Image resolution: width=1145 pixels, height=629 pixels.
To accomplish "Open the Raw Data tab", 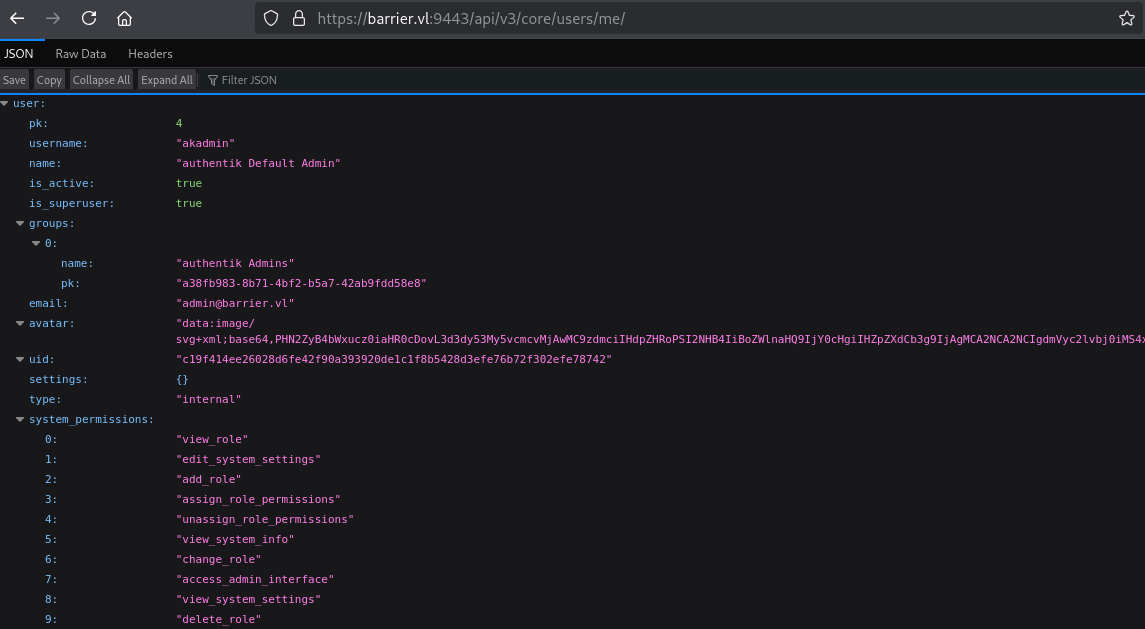I will point(80,54).
